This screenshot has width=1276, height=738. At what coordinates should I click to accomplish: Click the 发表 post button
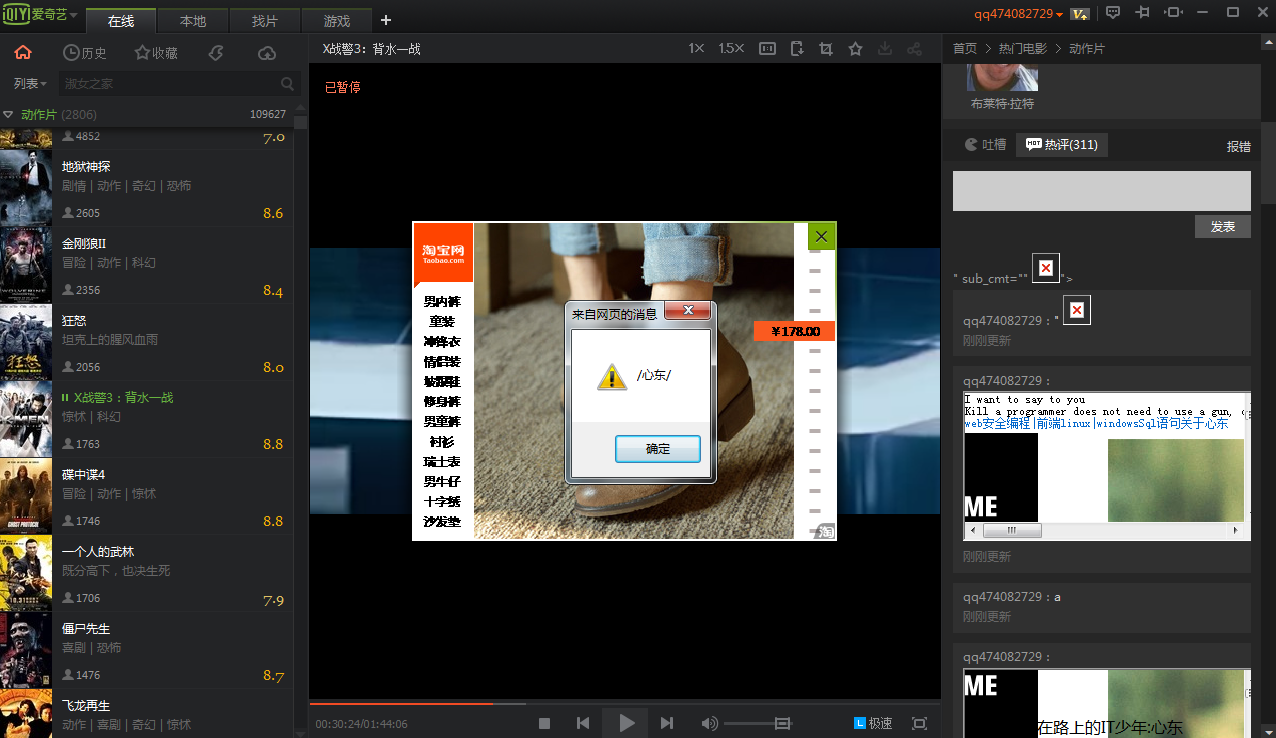1222,227
